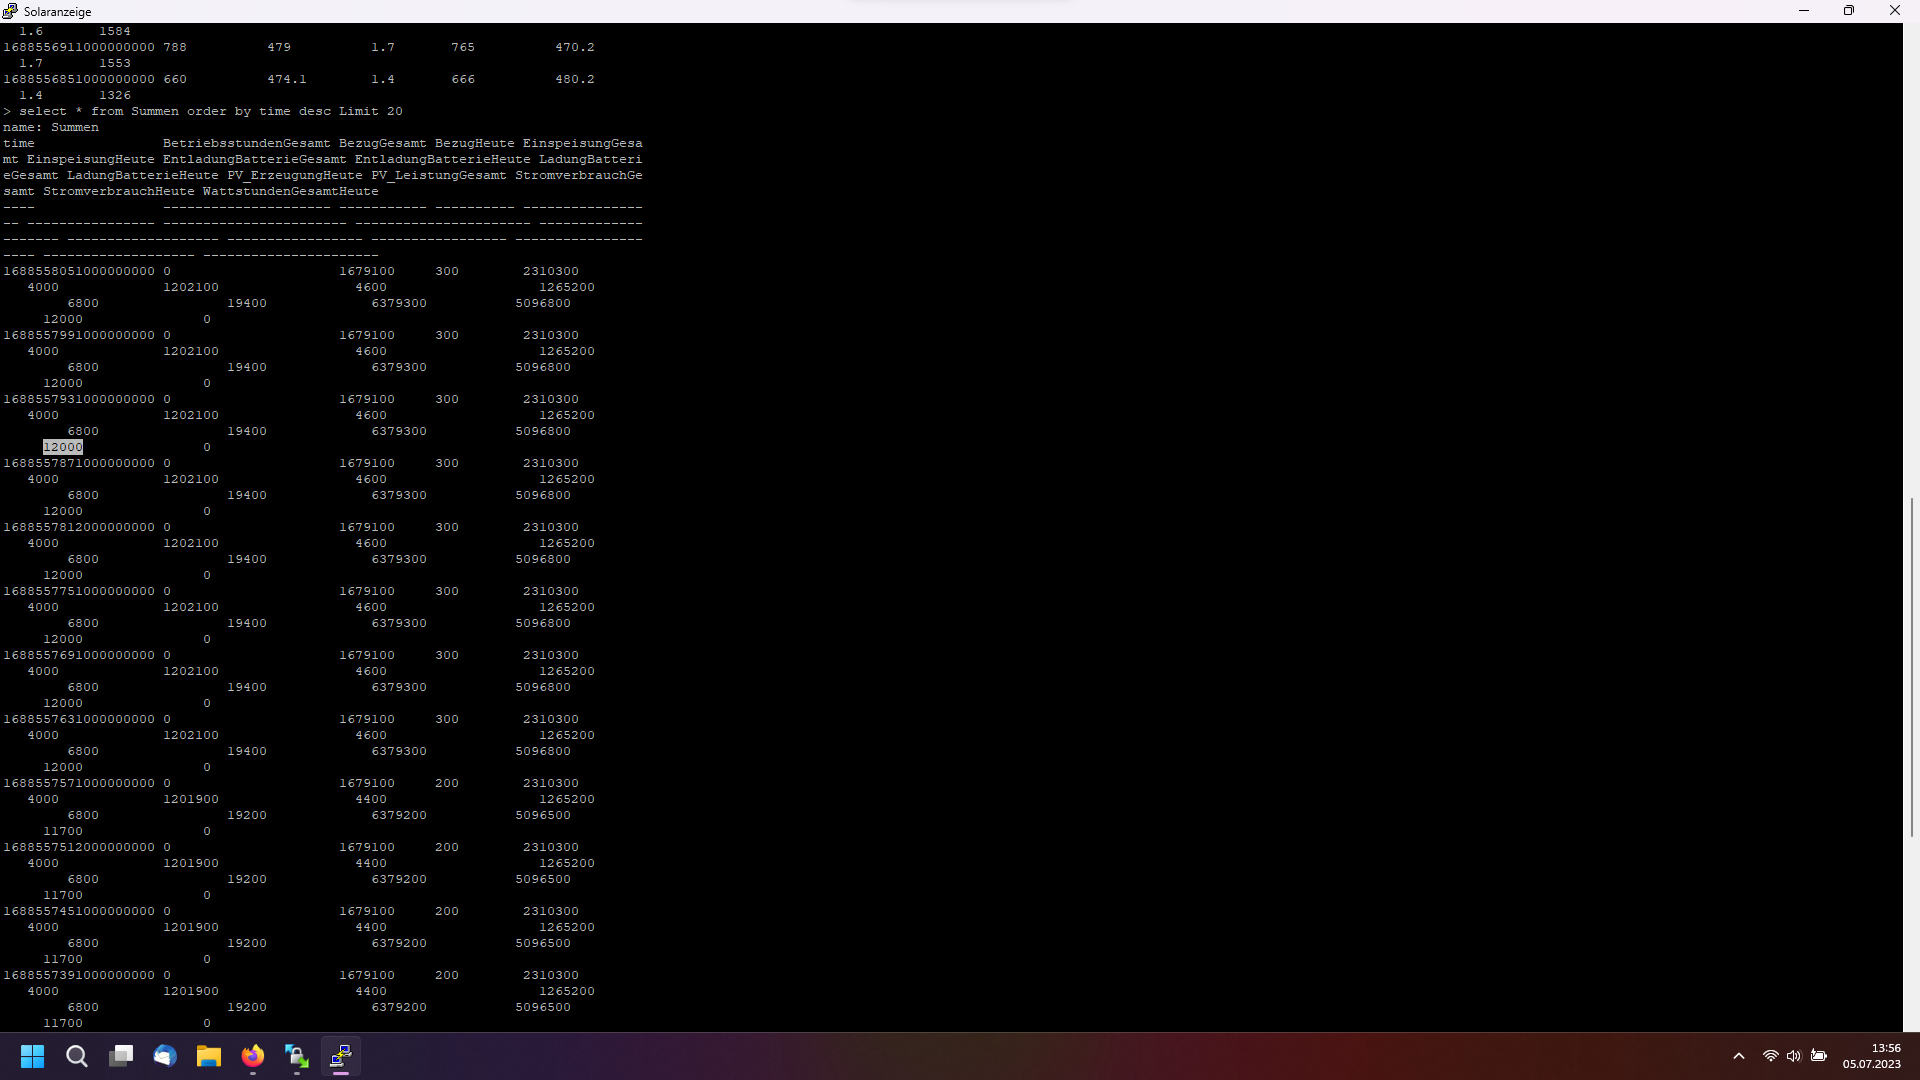Open Thunderbird mail from taskbar
1920x1080 pixels.
(165, 1056)
